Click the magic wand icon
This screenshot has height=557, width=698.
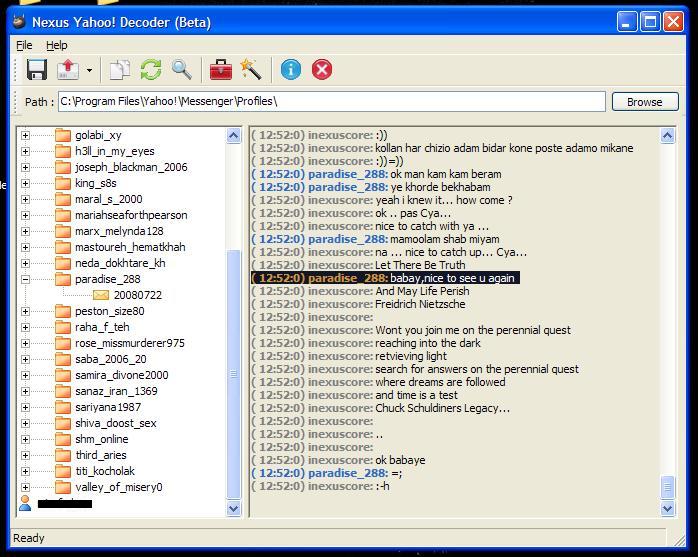(x=250, y=69)
